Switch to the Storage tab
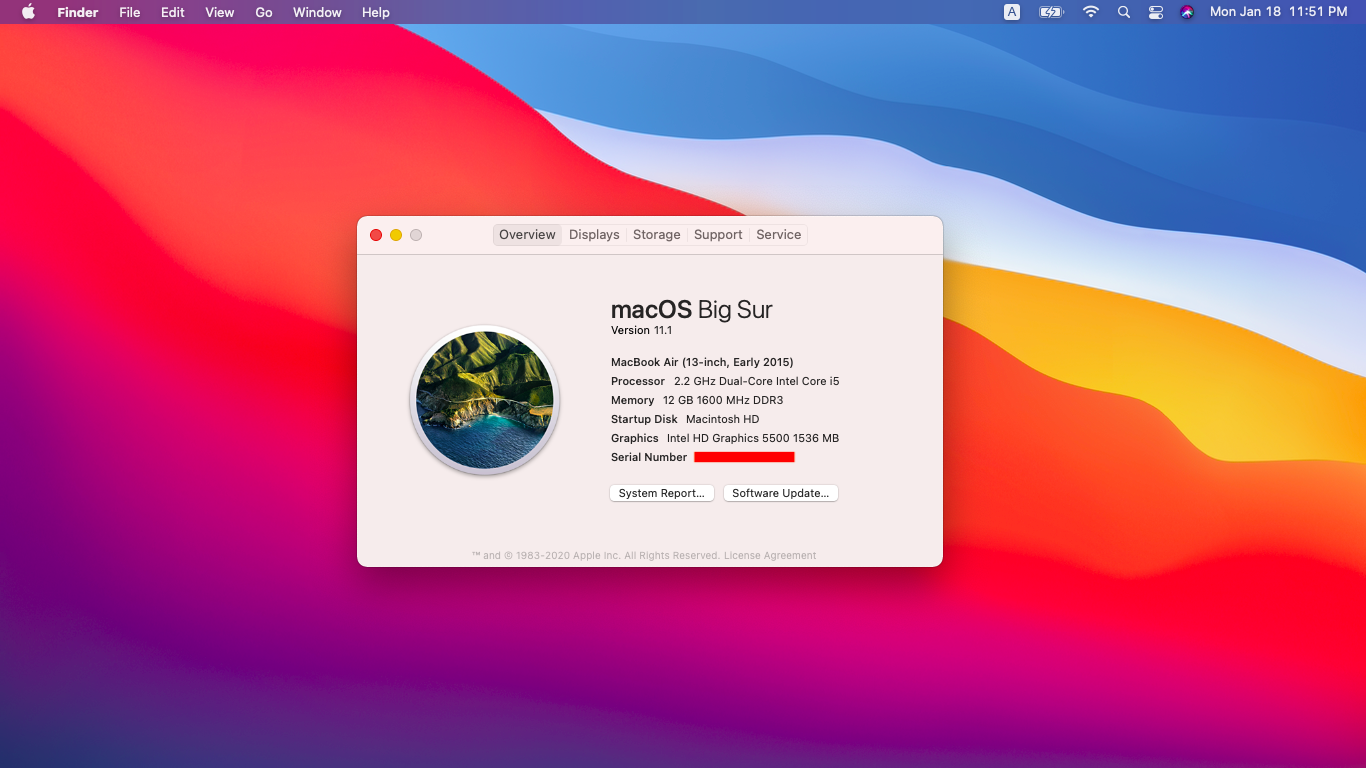 657,234
